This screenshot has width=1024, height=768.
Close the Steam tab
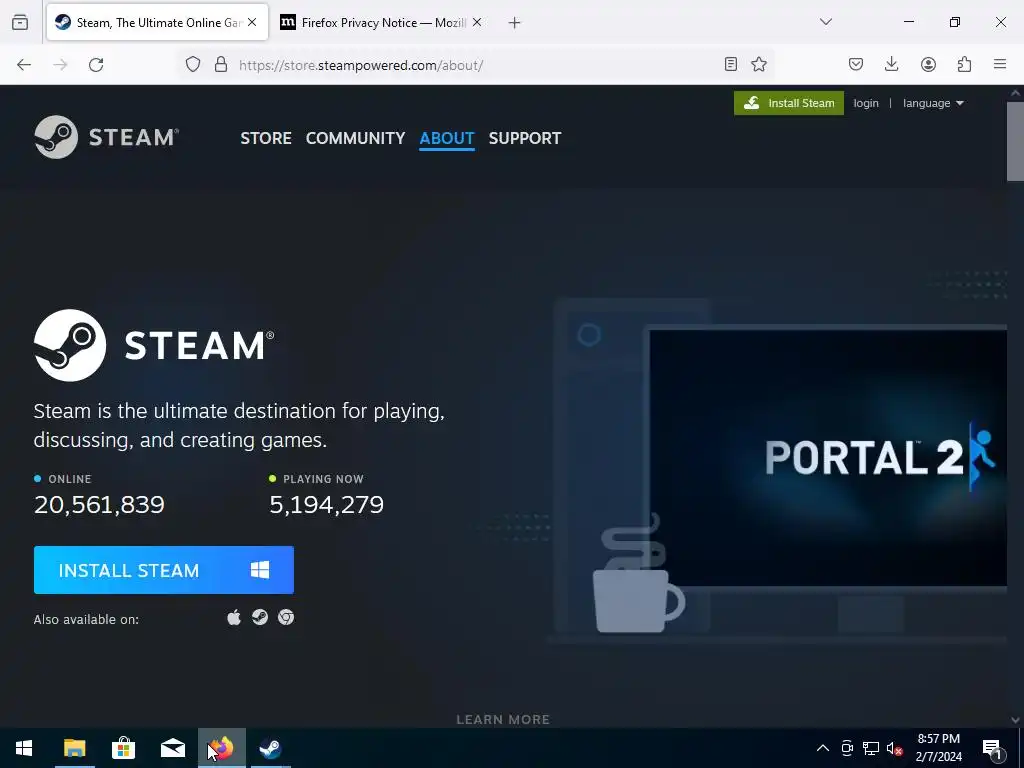pos(252,22)
